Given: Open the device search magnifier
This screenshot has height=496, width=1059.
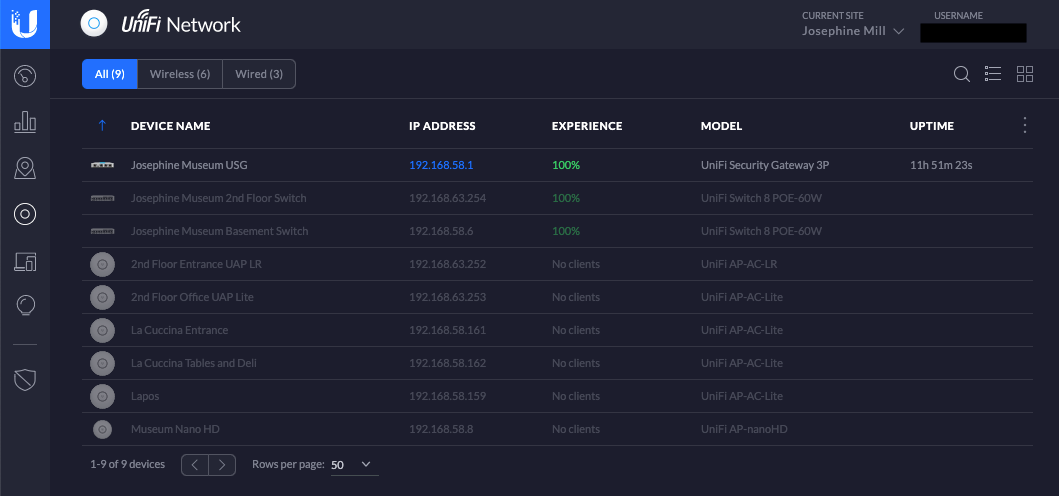Looking at the screenshot, I should (x=962, y=74).
